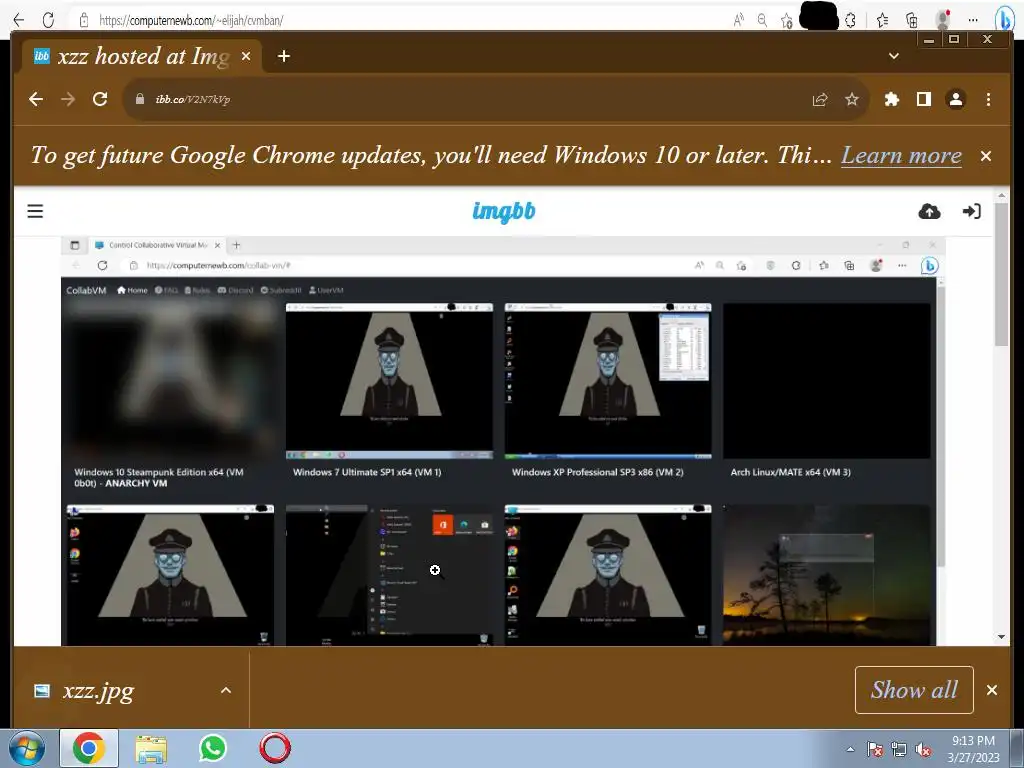Viewport: 1024px width, 768px height.
Task: Click Chrome in the taskbar
Action: [x=89, y=748]
